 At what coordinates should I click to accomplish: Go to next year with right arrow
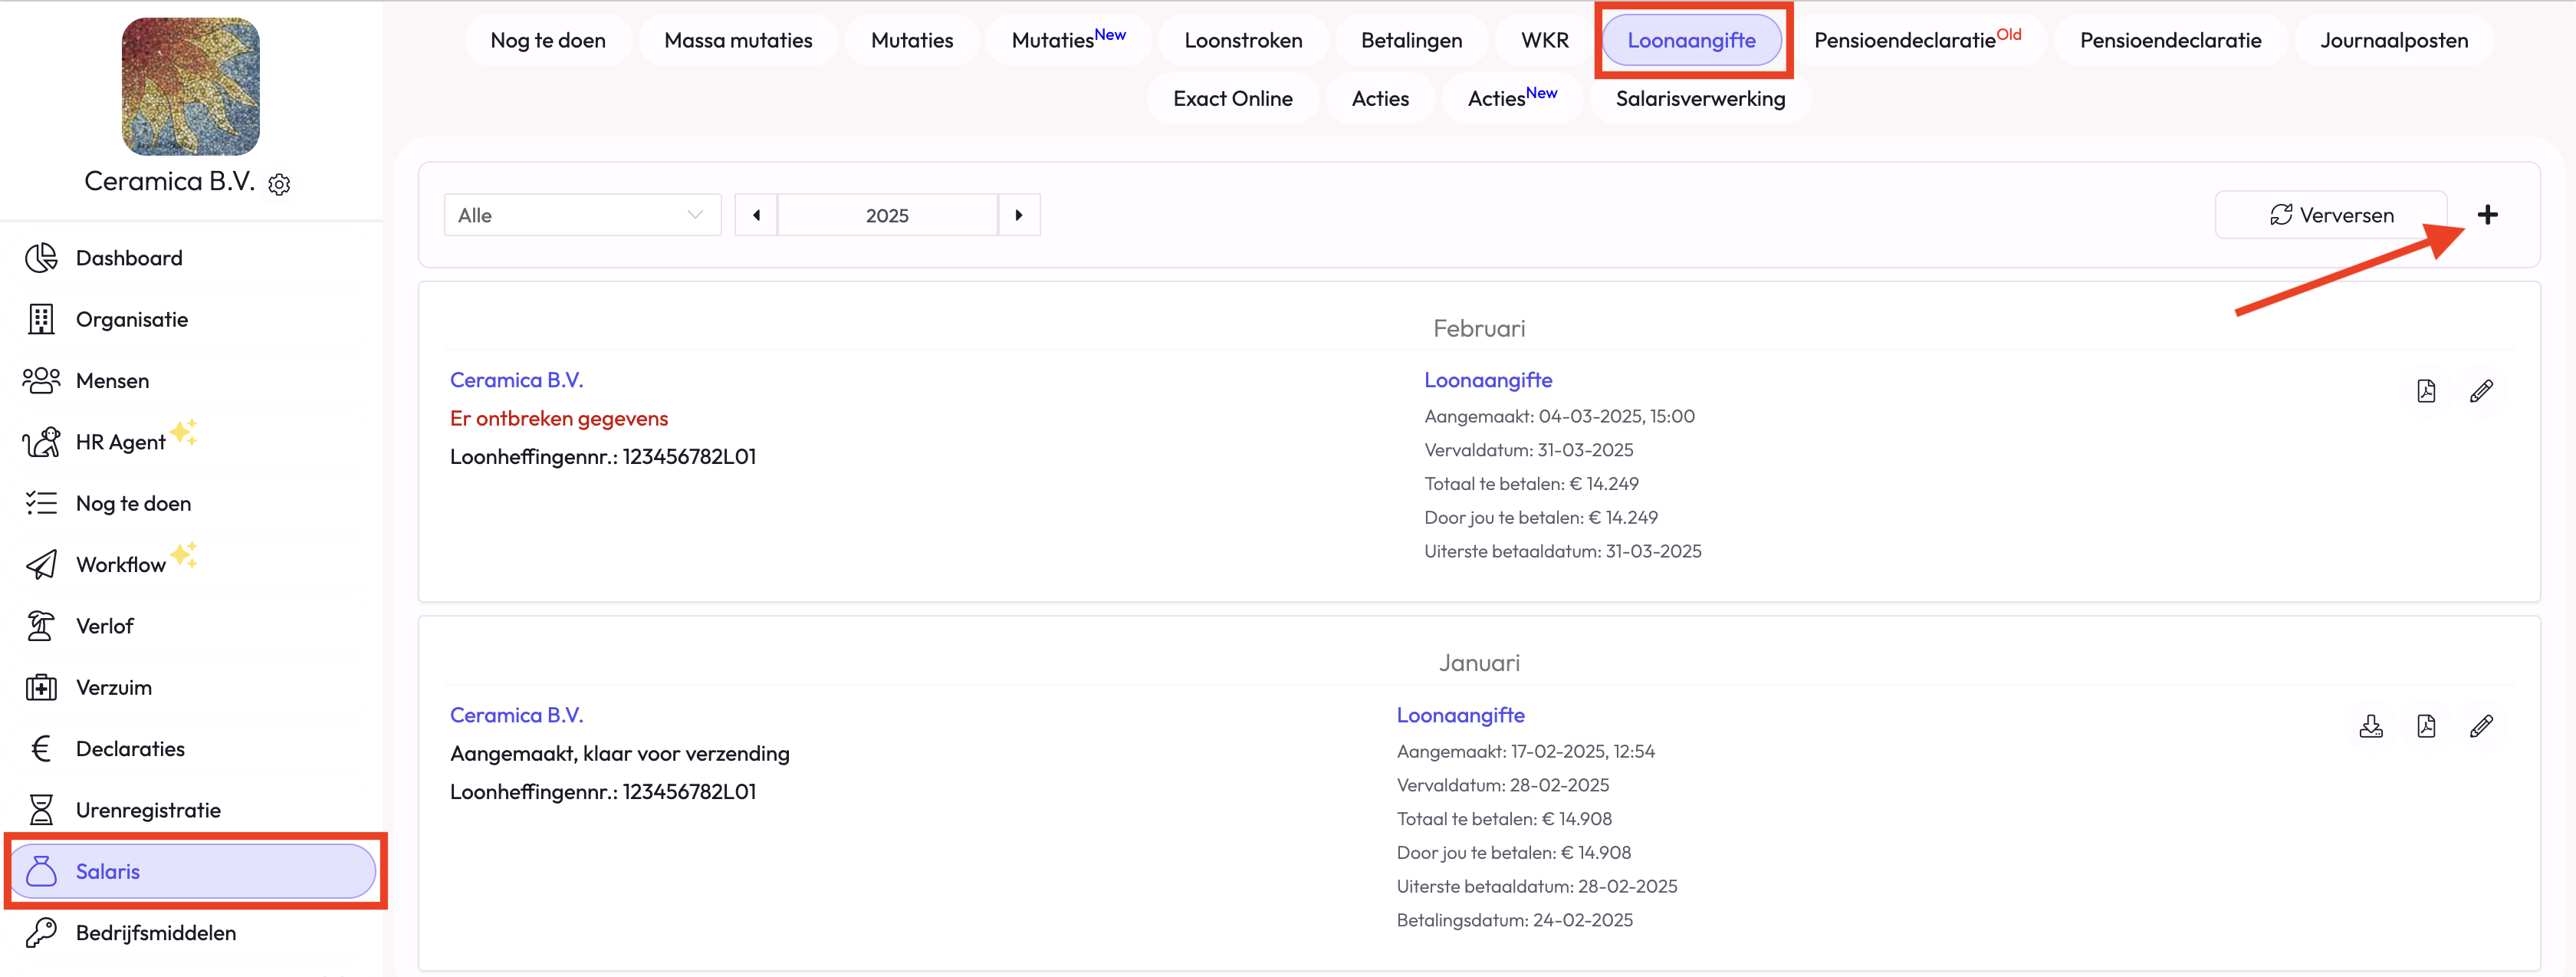point(1018,215)
